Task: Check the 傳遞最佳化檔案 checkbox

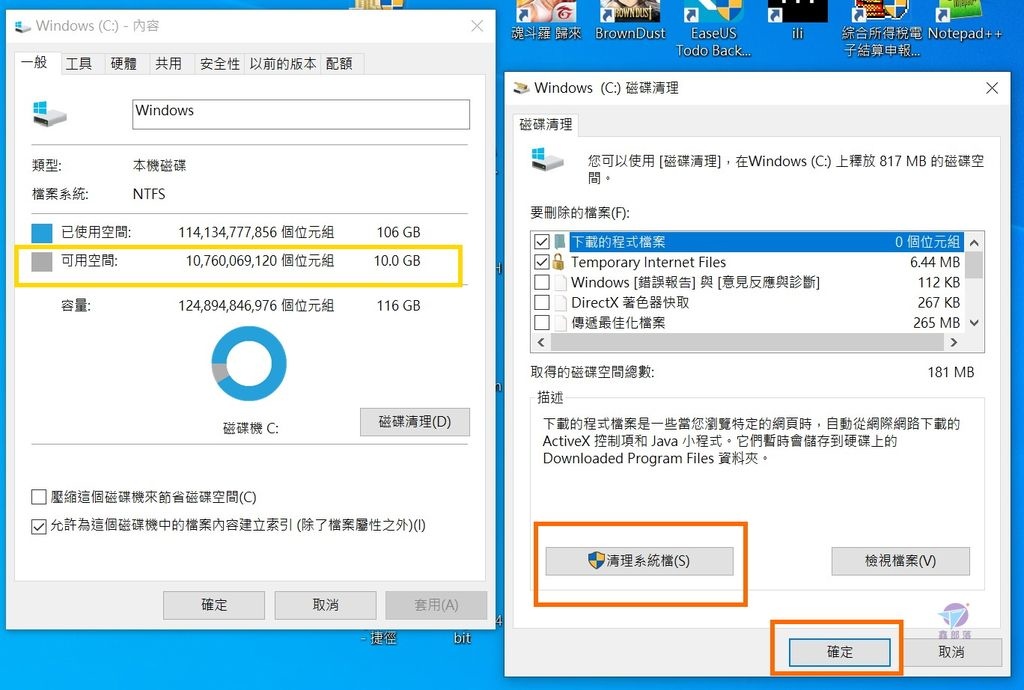Action: 541,322
